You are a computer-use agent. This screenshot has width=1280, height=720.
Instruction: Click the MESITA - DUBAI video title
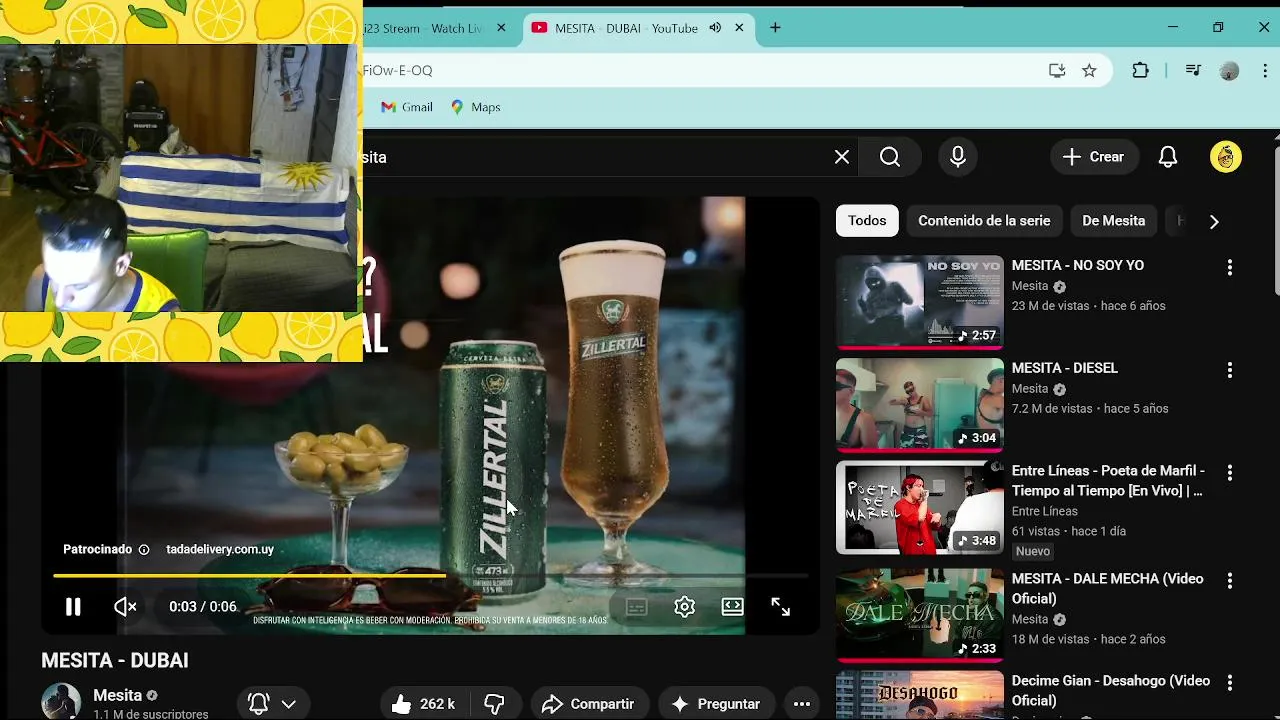[115, 661]
